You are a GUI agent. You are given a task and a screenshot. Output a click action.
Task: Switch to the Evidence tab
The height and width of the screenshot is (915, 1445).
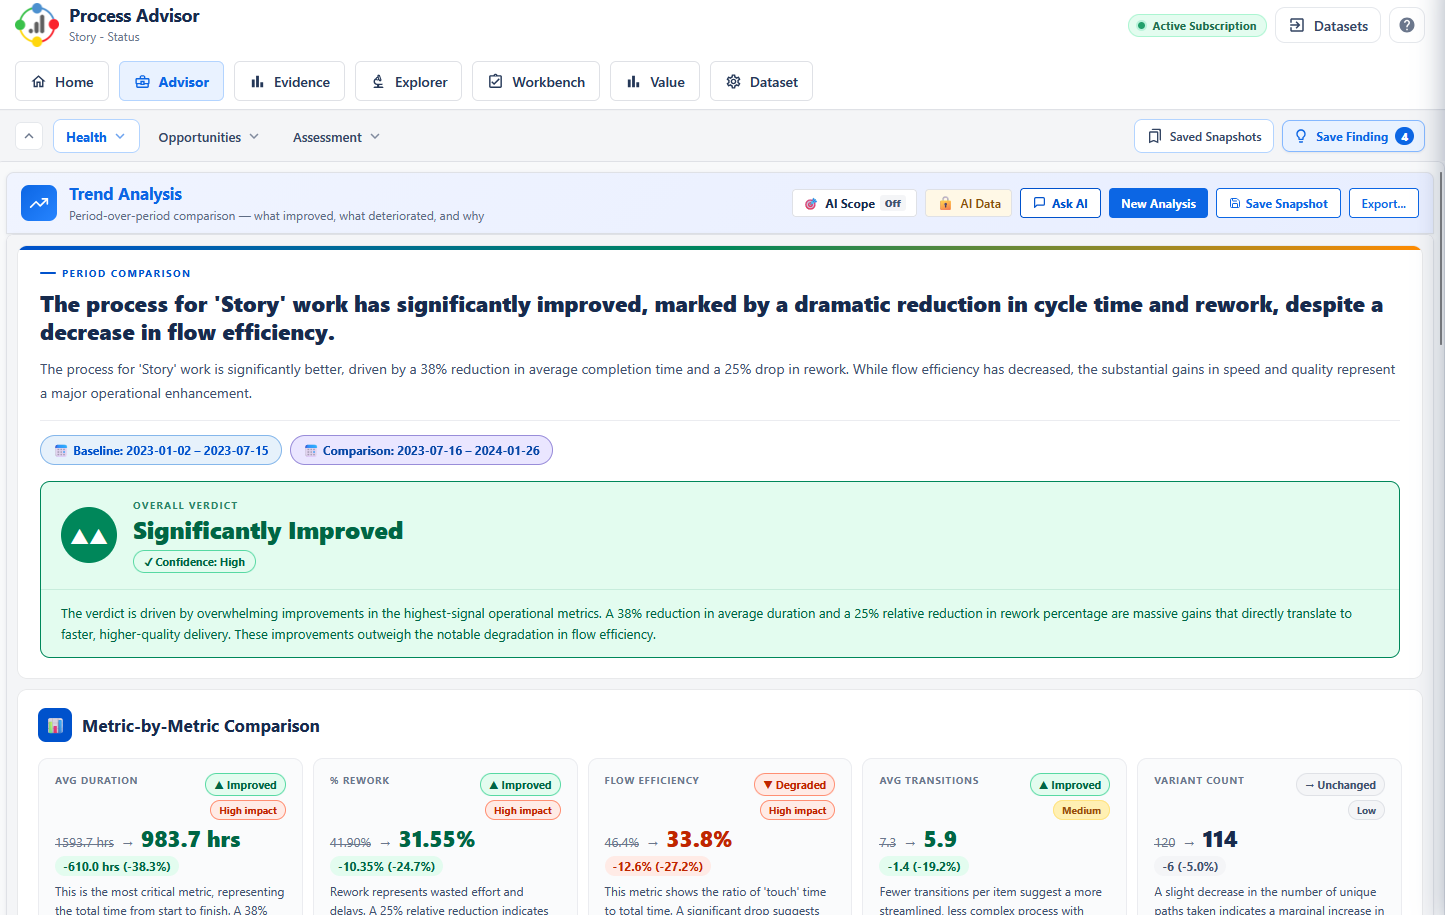point(290,81)
